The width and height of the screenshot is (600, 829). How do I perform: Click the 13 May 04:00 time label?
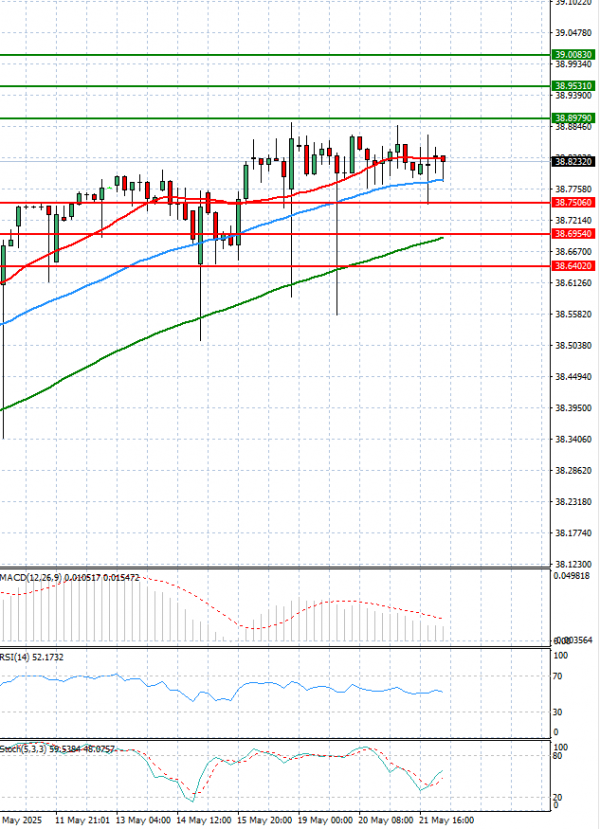point(144,820)
